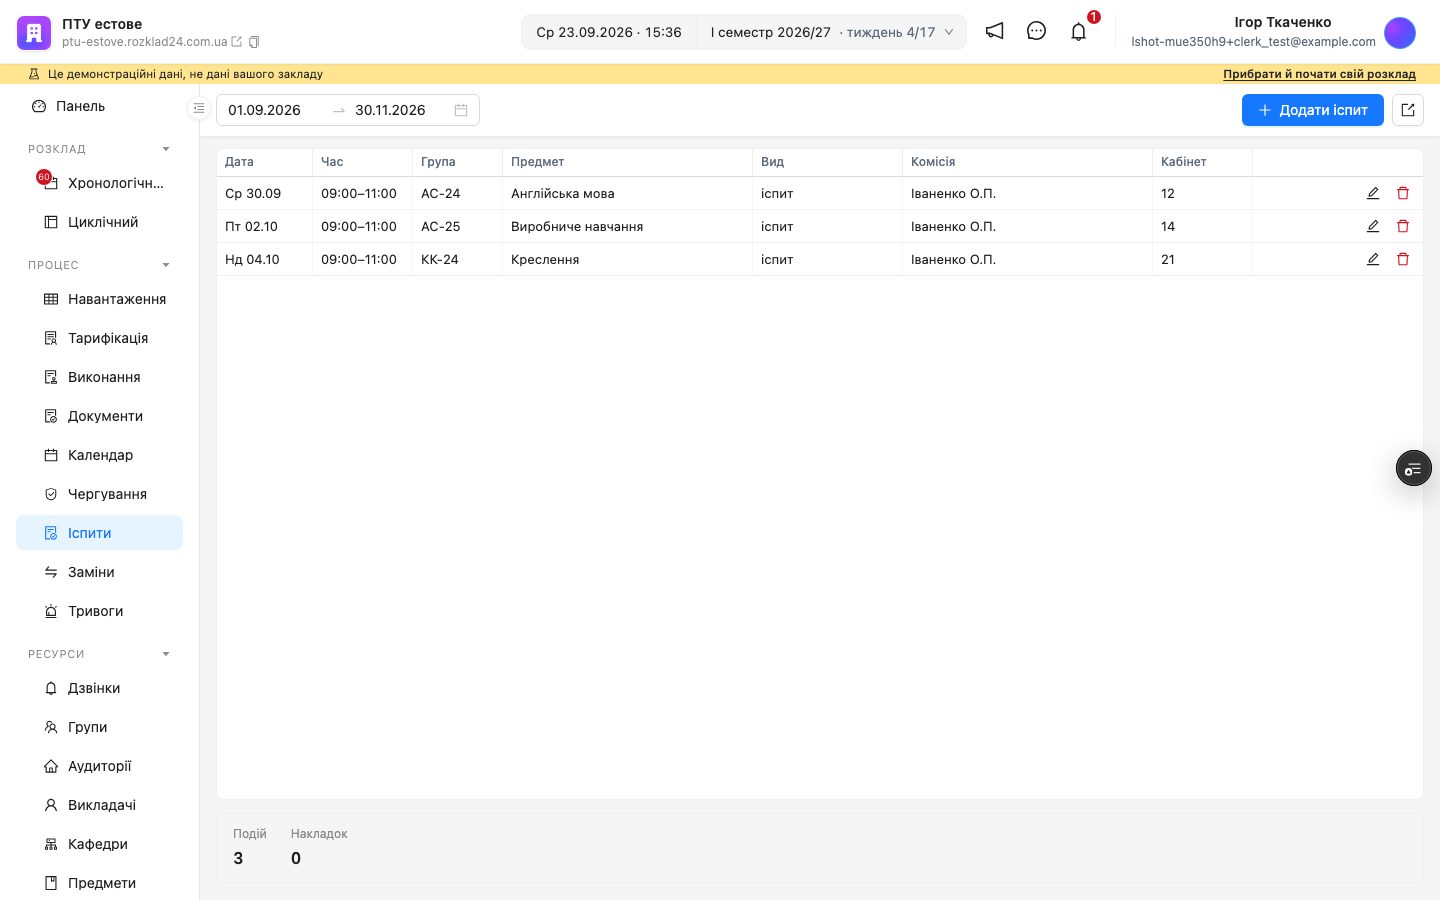Open the Навантаження page

[x=99, y=299]
